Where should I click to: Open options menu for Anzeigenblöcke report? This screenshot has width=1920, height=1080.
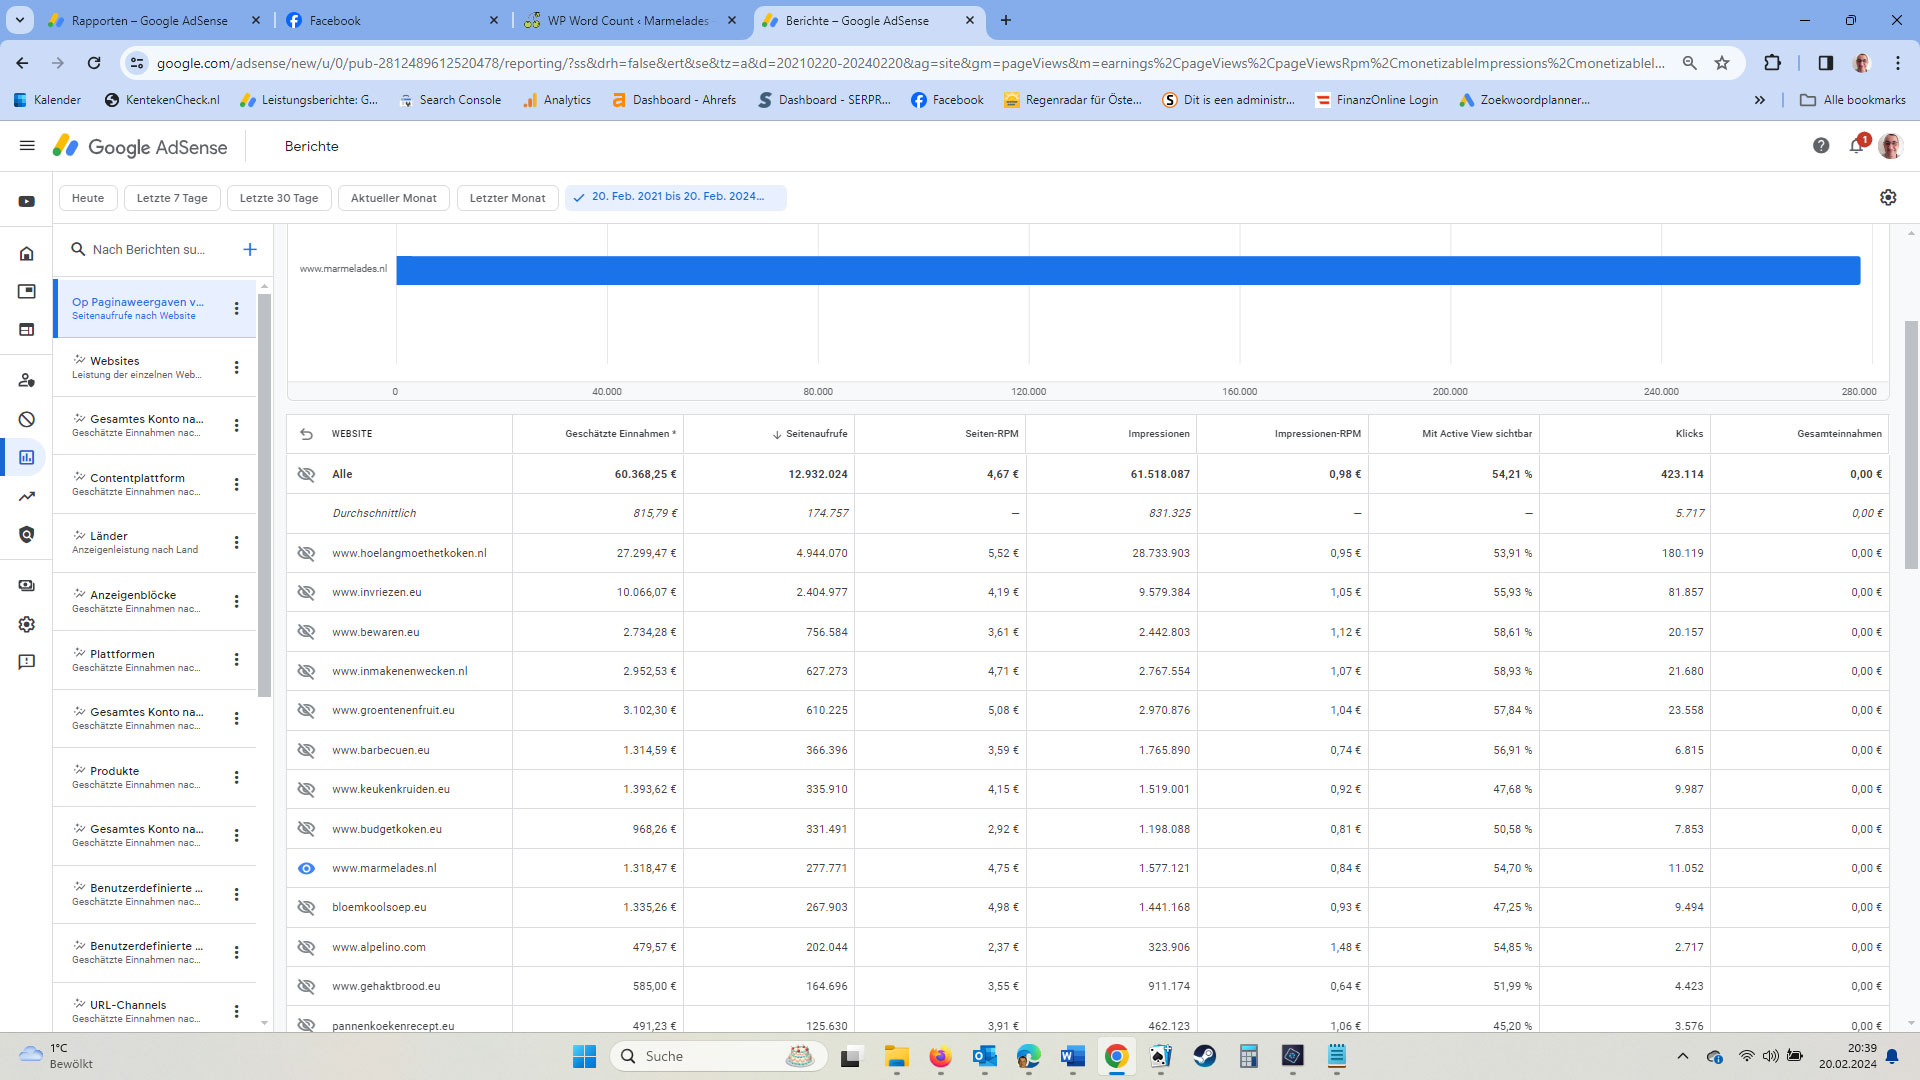237,601
